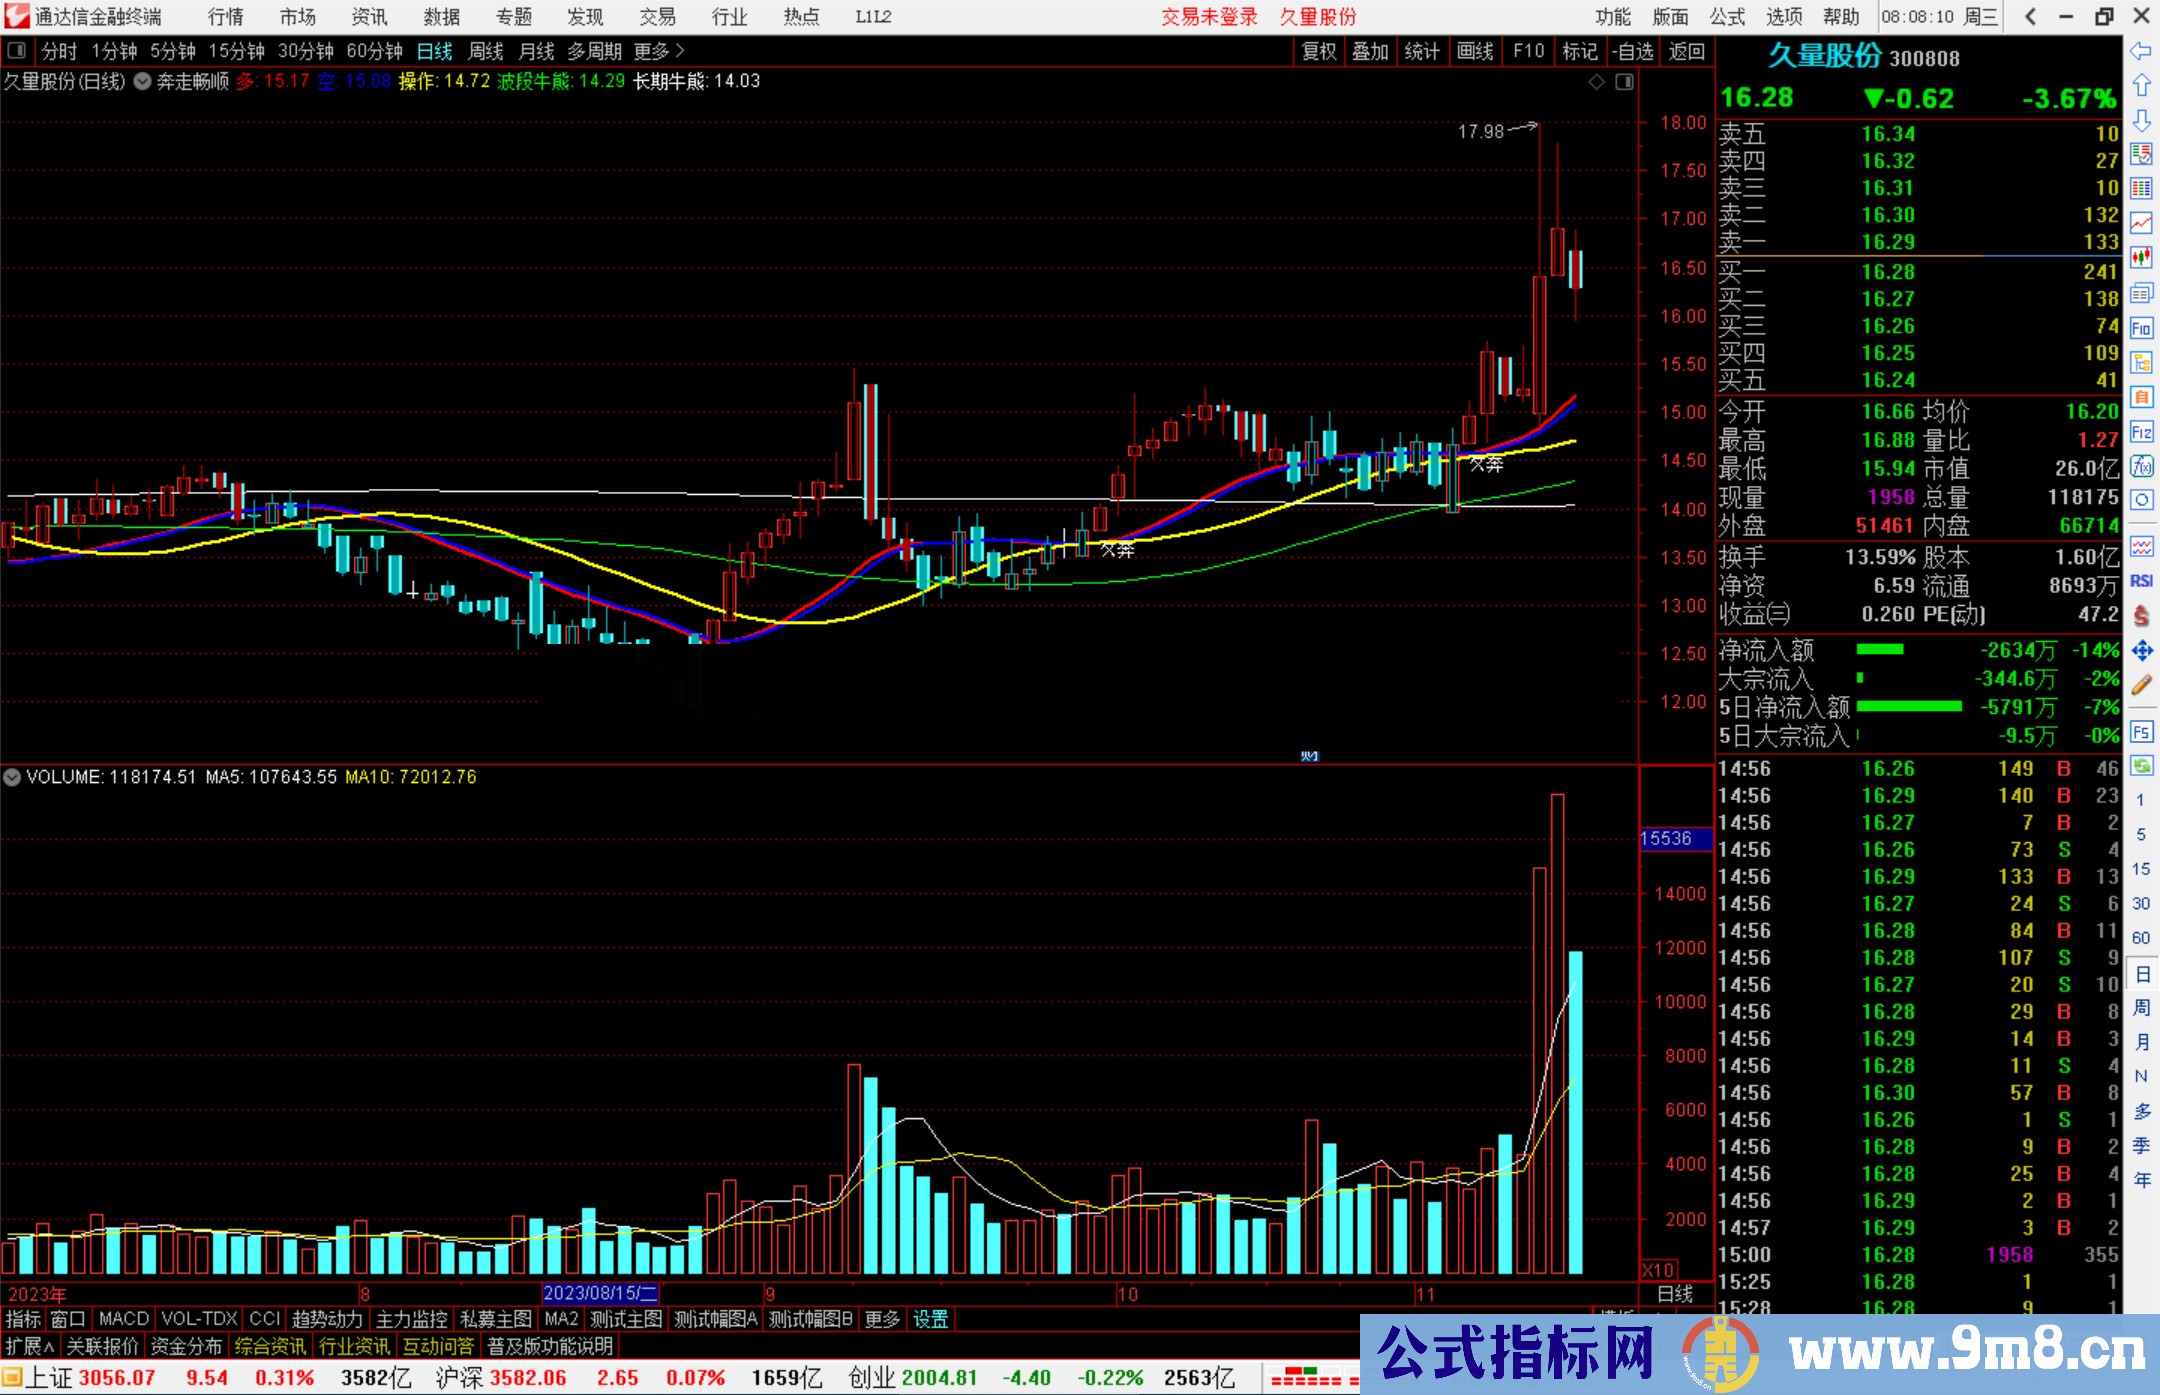Click the trend line chart sidebar icon
Screen dimensions: 2160x1395
coord(2141,222)
